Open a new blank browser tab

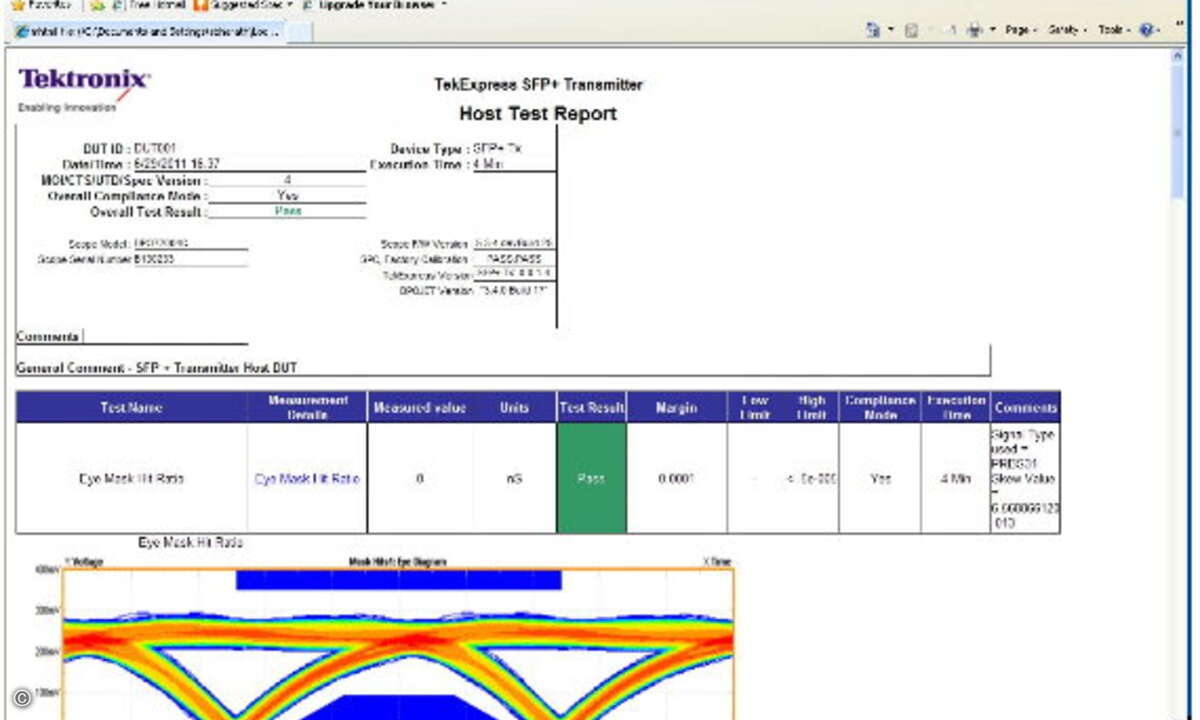pyautogui.click(x=301, y=32)
